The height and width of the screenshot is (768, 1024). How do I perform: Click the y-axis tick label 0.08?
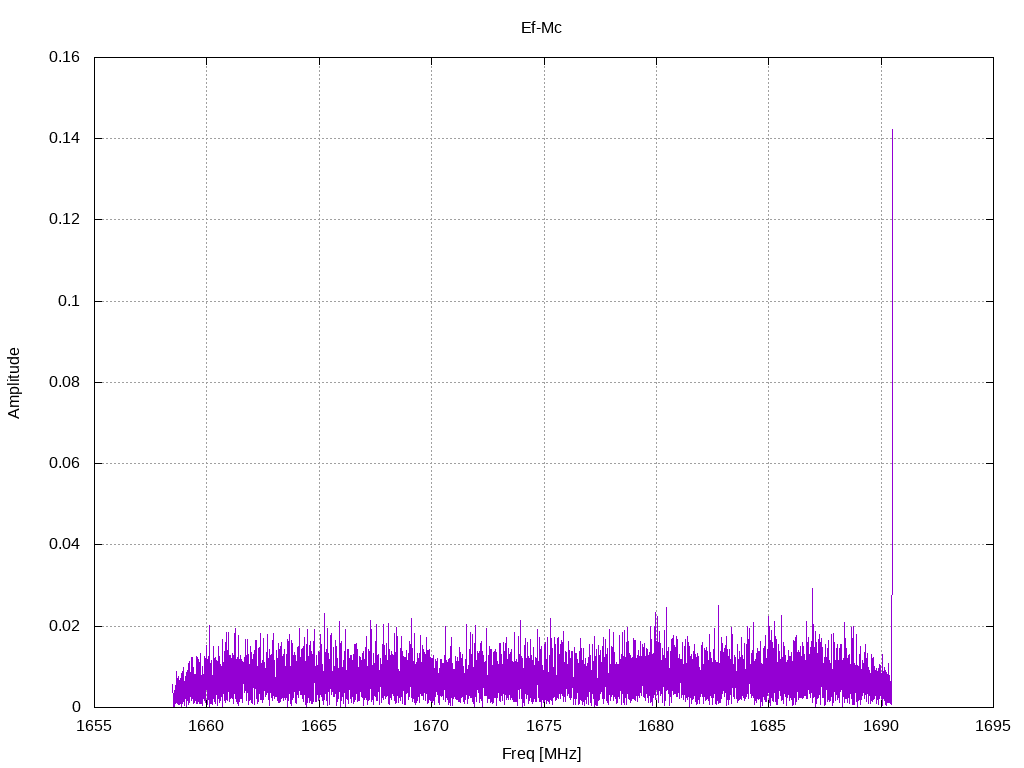click(x=64, y=382)
